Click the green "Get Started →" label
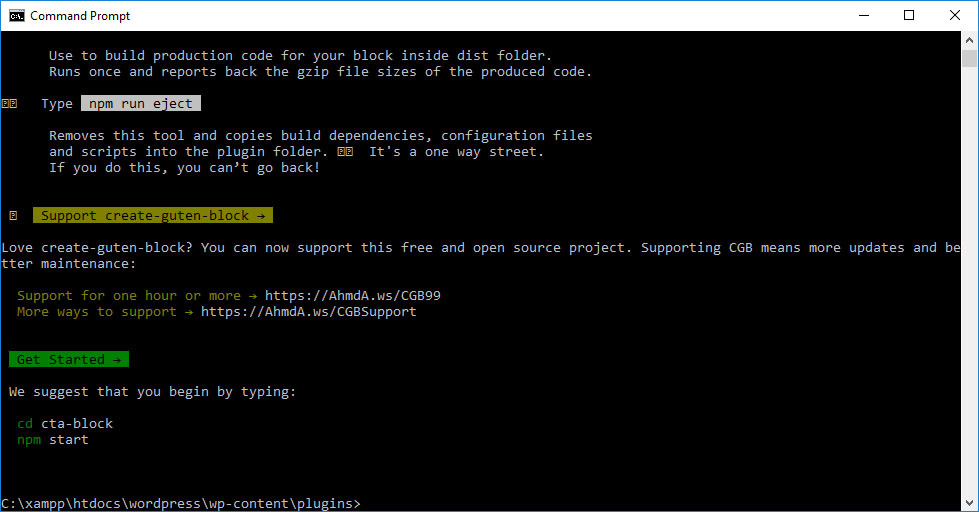Image resolution: width=979 pixels, height=512 pixels. (69, 360)
